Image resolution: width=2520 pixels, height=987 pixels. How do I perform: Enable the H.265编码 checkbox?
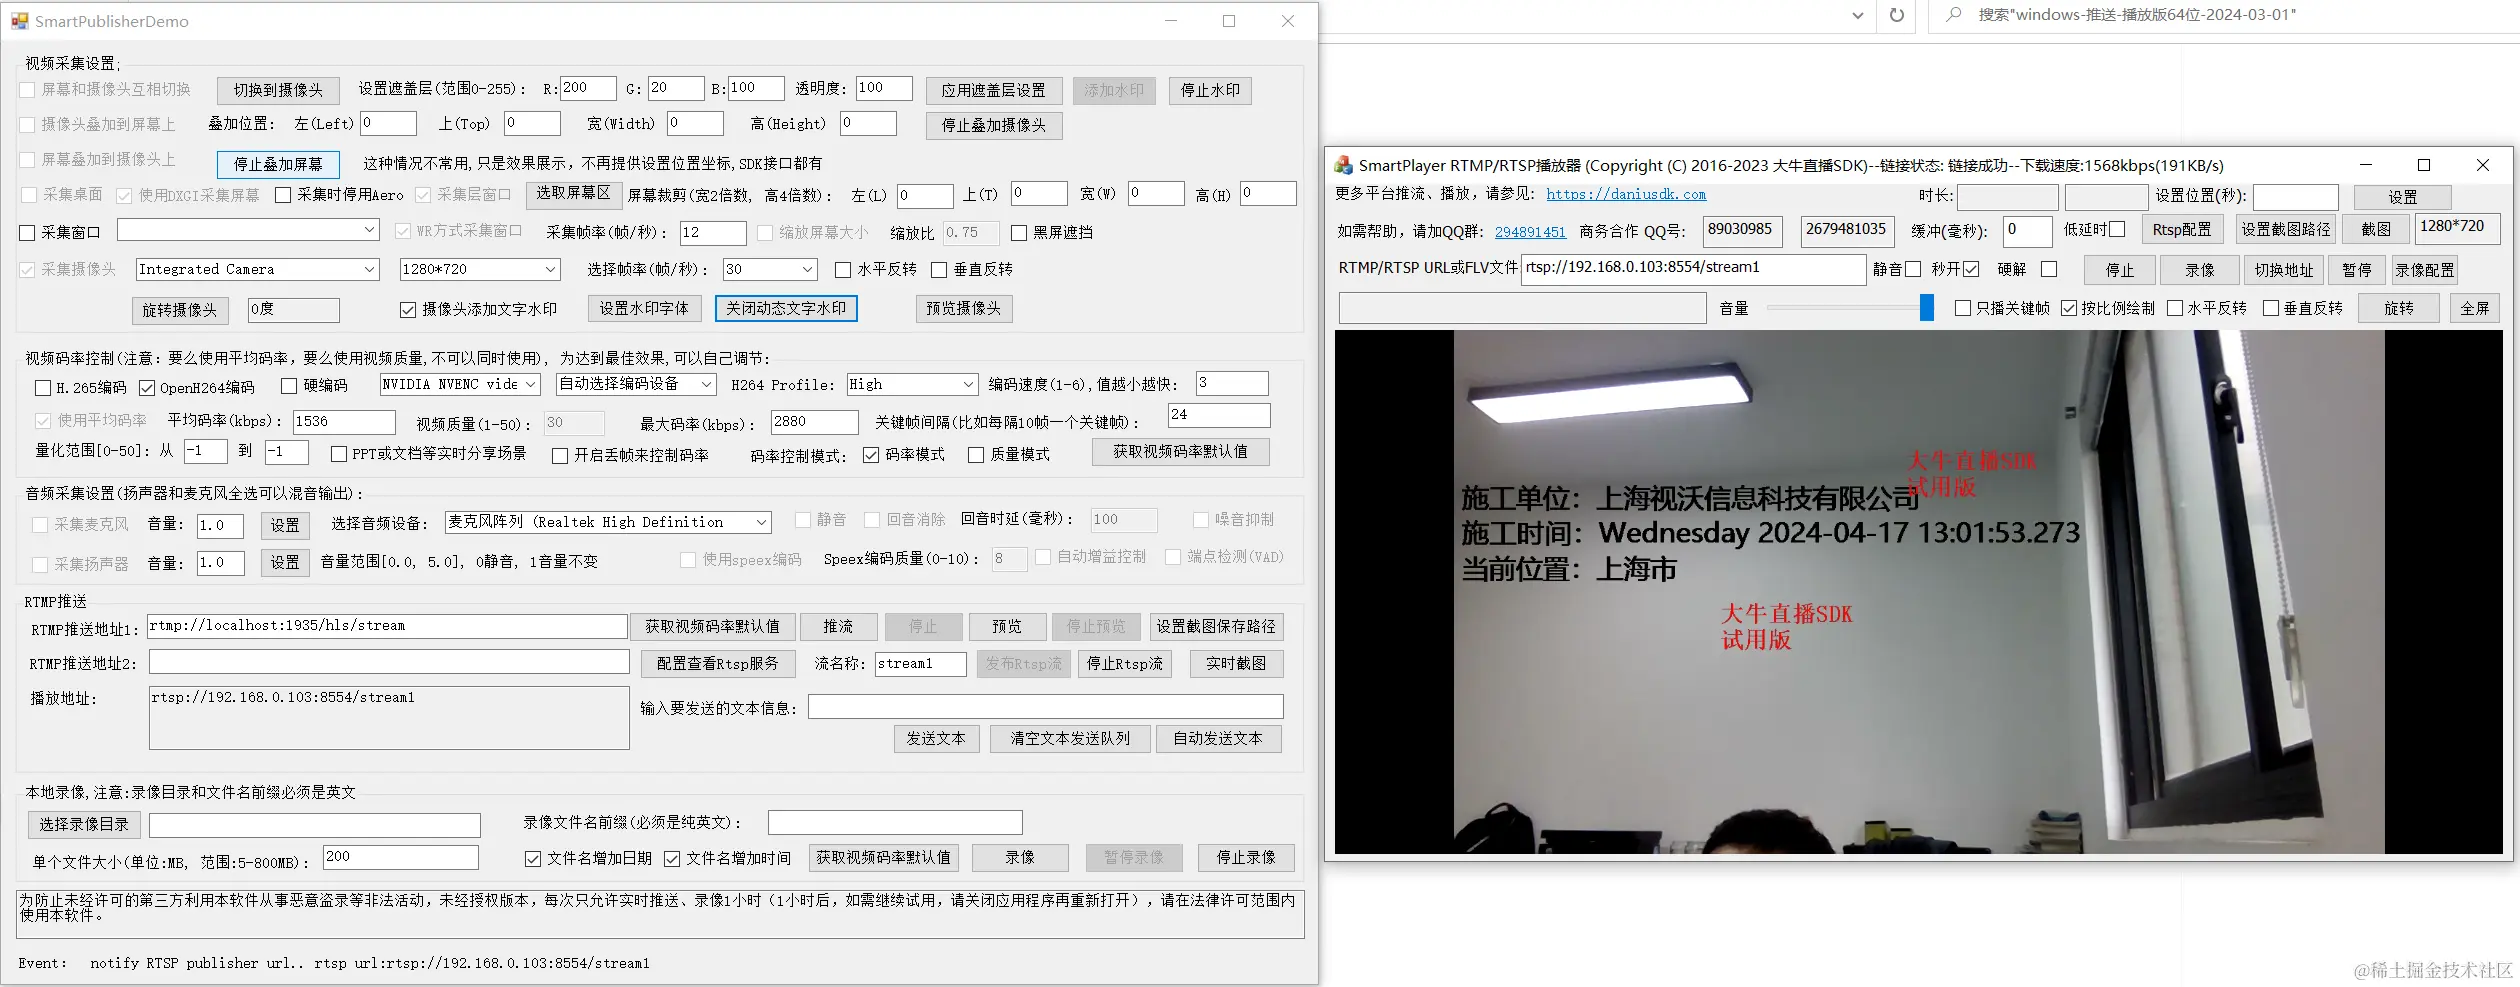tap(43, 387)
